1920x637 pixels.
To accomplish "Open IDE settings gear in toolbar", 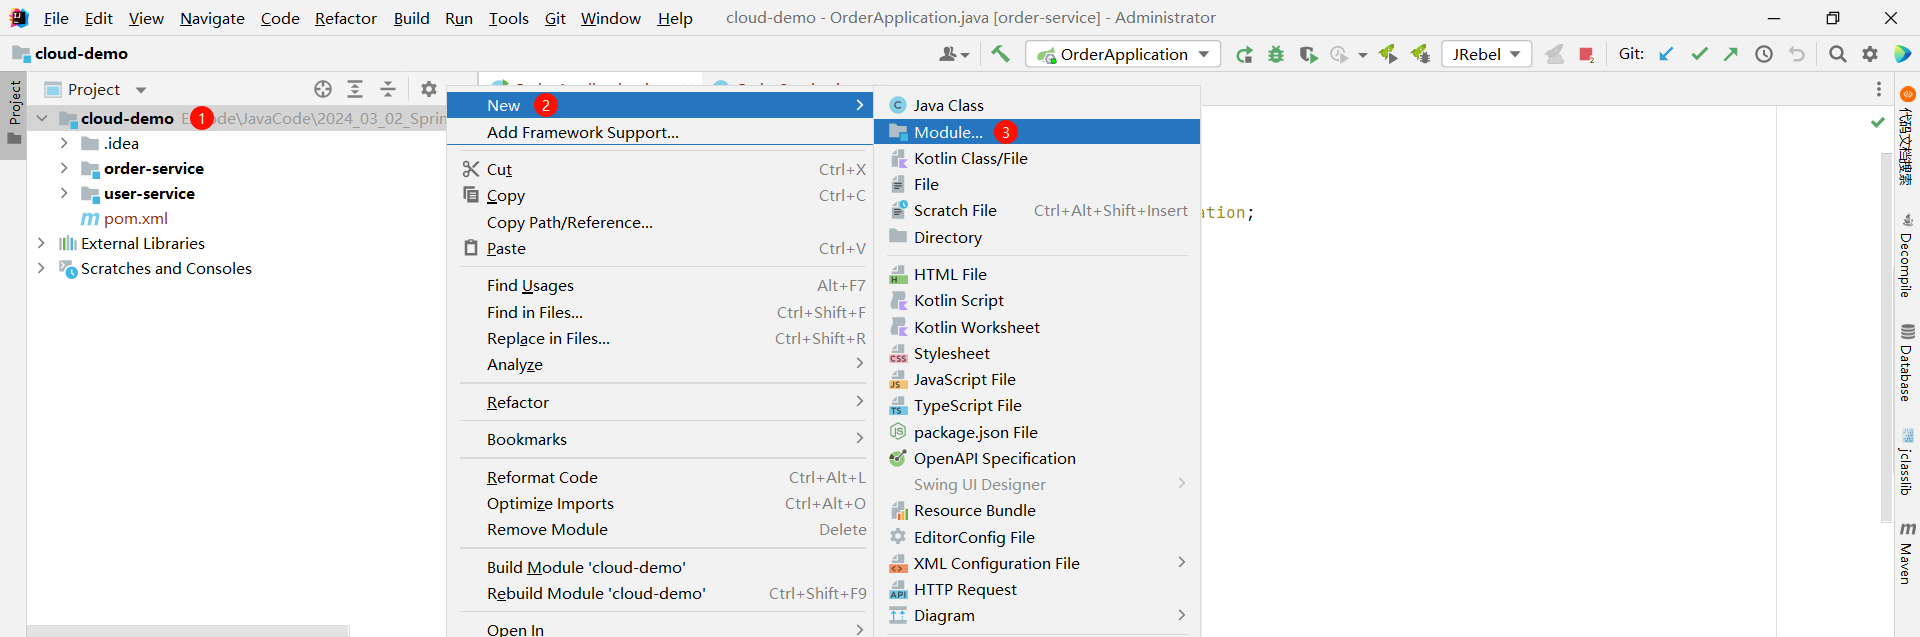I will (1870, 54).
